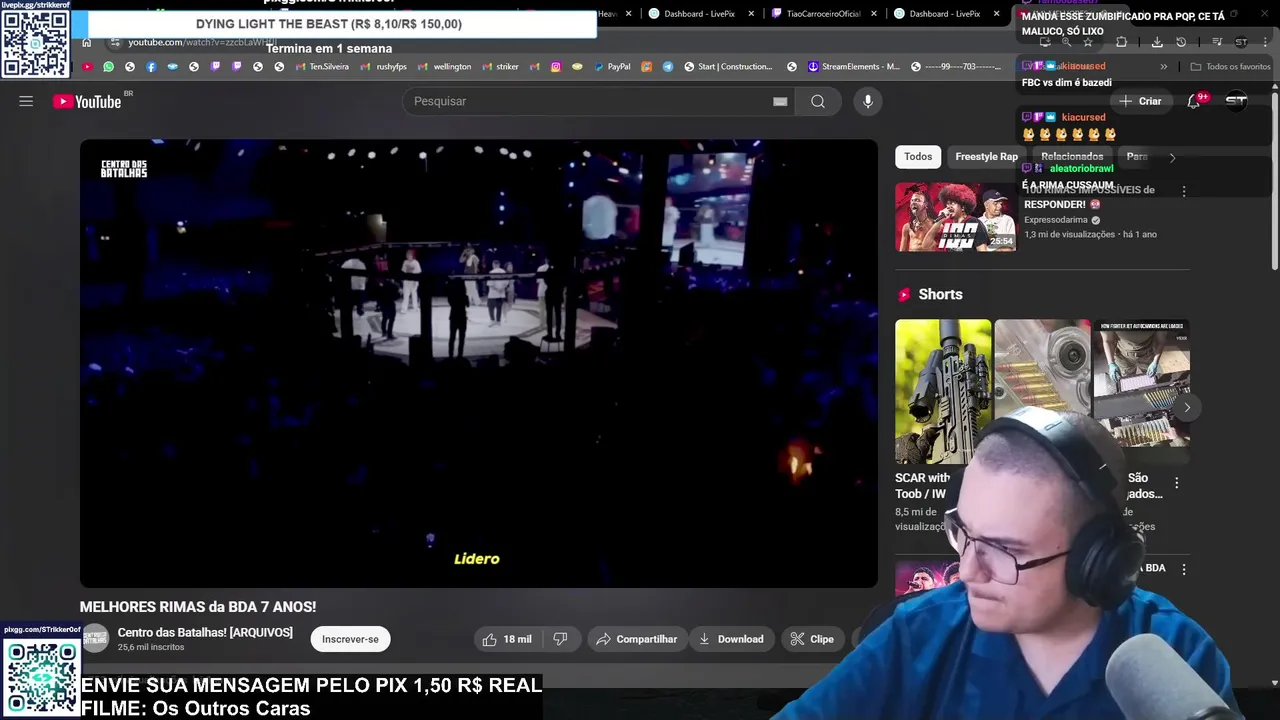Click the video title MELHORES RIMAS da BDA

198,607
